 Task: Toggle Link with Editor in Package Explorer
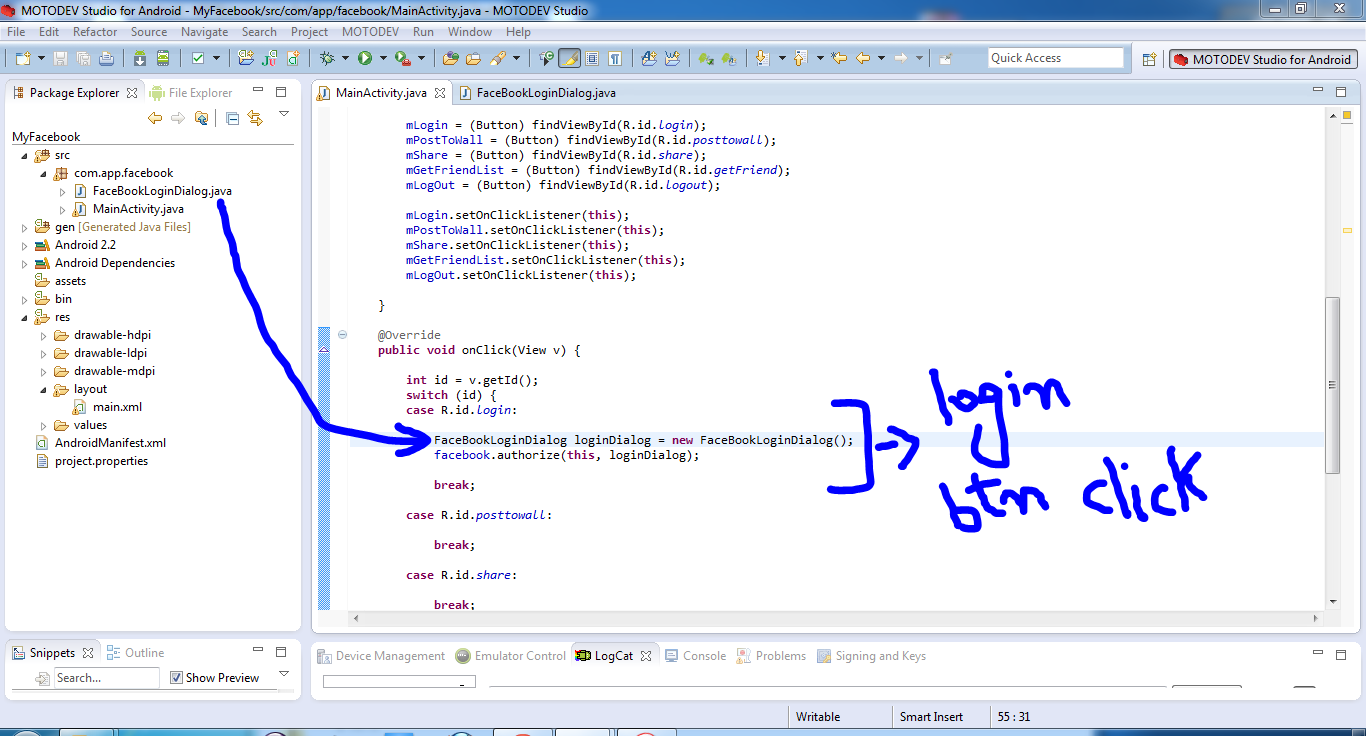click(255, 118)
